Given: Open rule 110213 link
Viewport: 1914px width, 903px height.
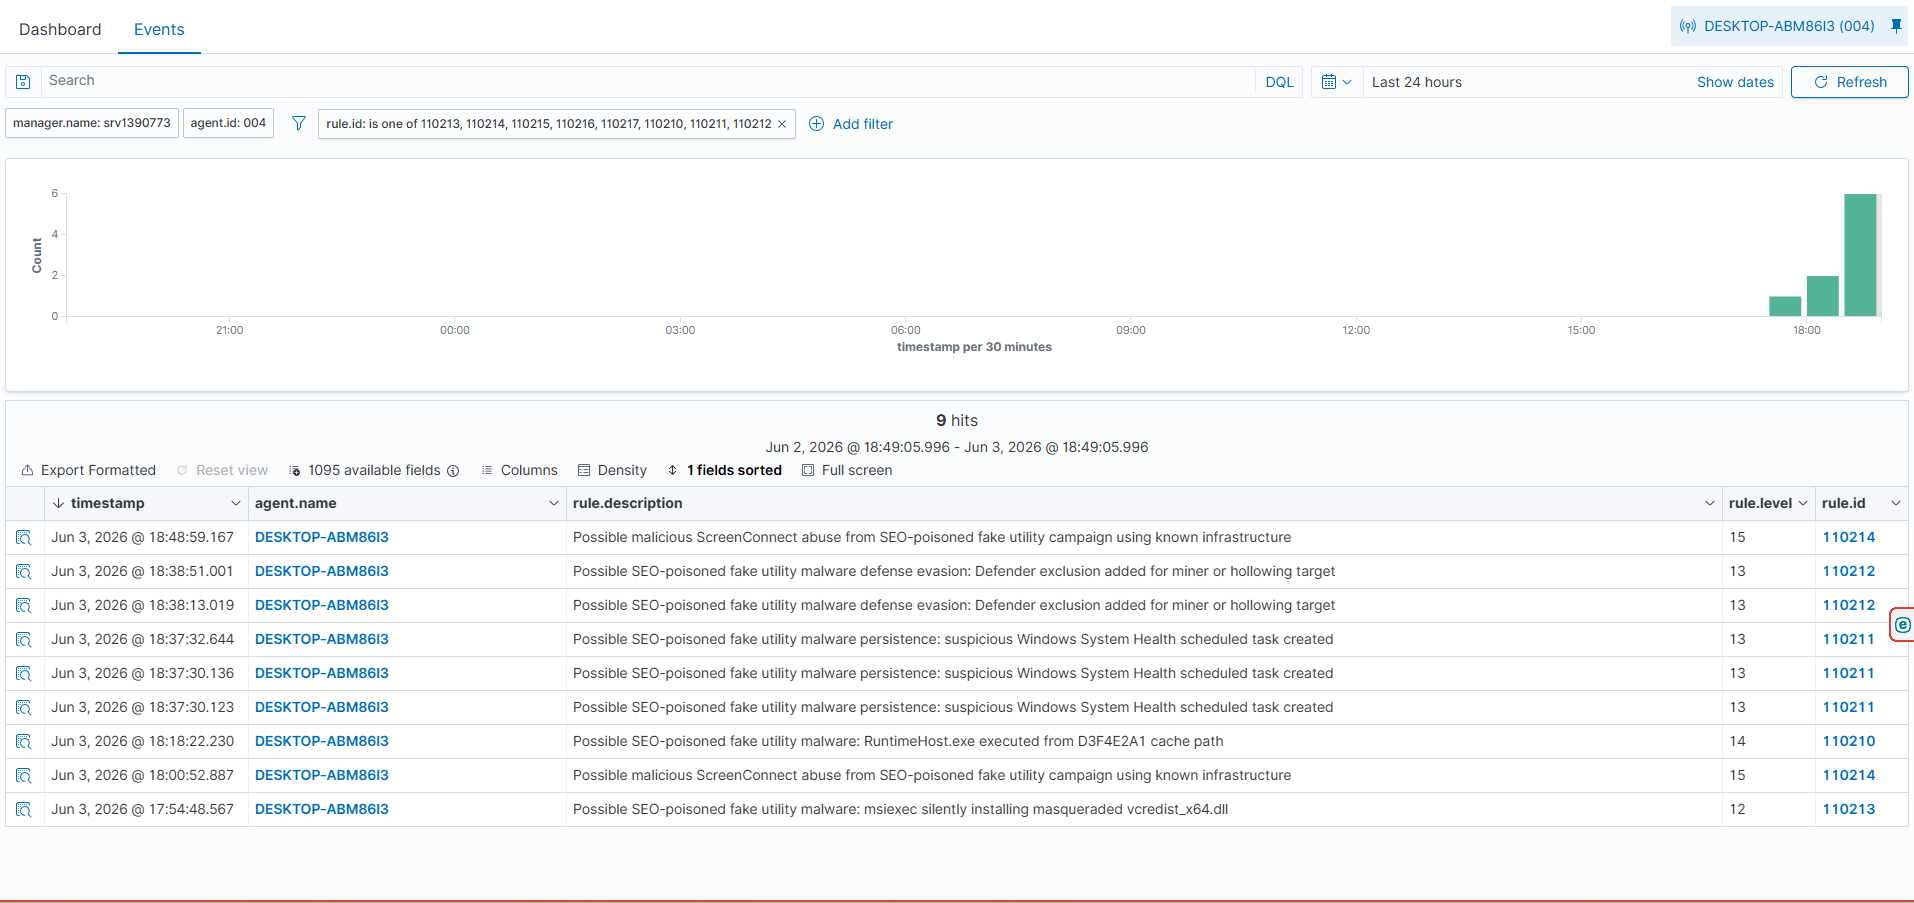Looking at the screenshot, I should 1849,809.
